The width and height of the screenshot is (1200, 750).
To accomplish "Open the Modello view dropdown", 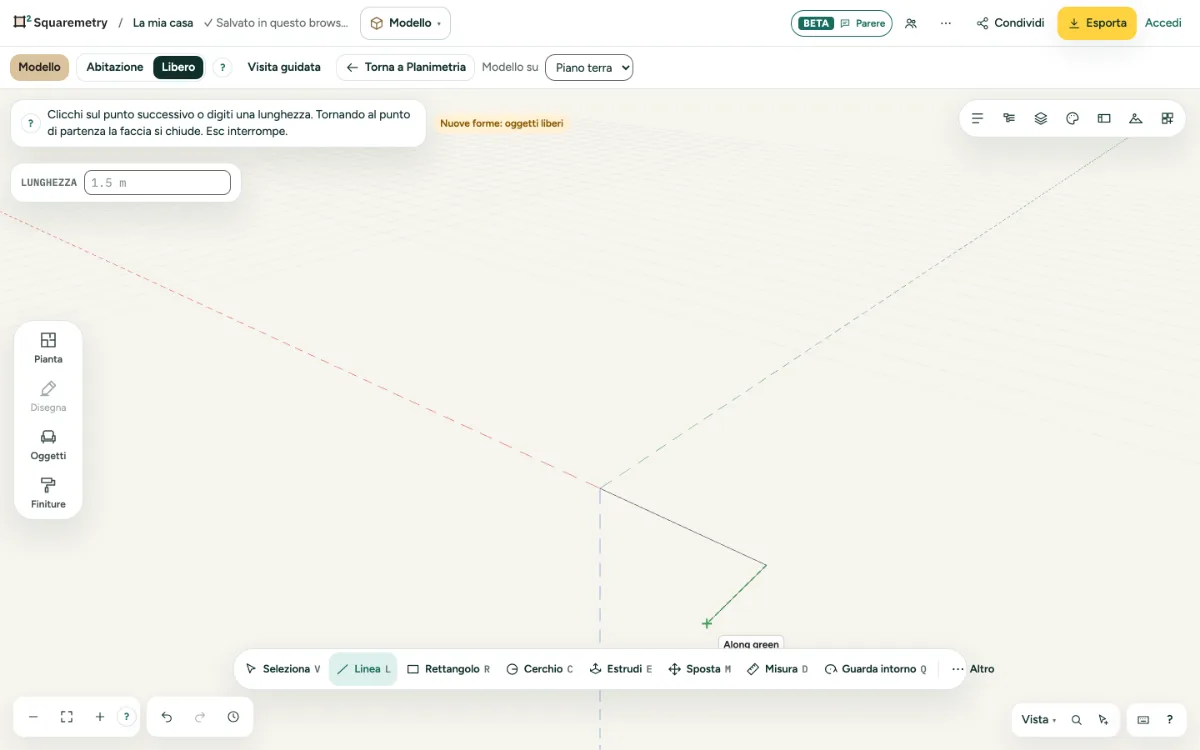I will (405, 23).
